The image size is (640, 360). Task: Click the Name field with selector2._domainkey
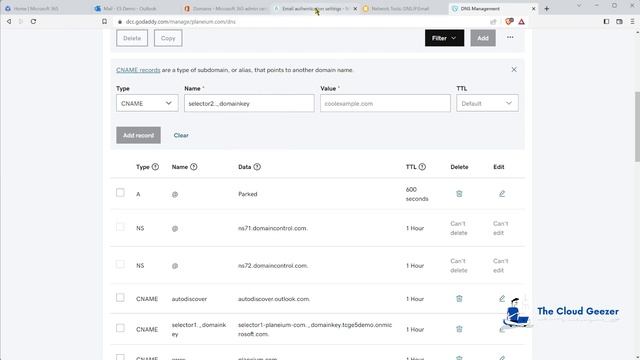(x=249, y=103)
